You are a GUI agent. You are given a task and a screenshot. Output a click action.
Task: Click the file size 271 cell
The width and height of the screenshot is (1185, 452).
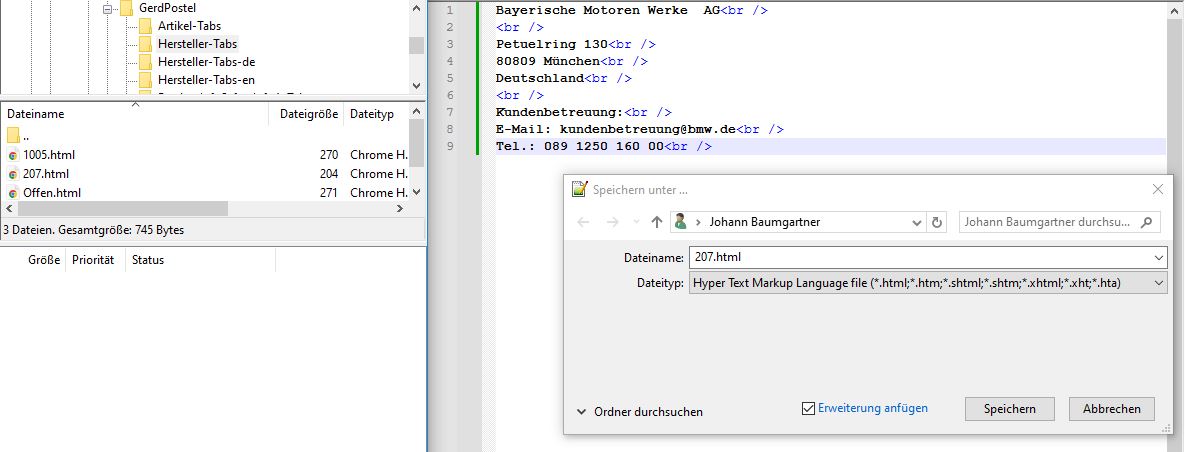(329, 193)
